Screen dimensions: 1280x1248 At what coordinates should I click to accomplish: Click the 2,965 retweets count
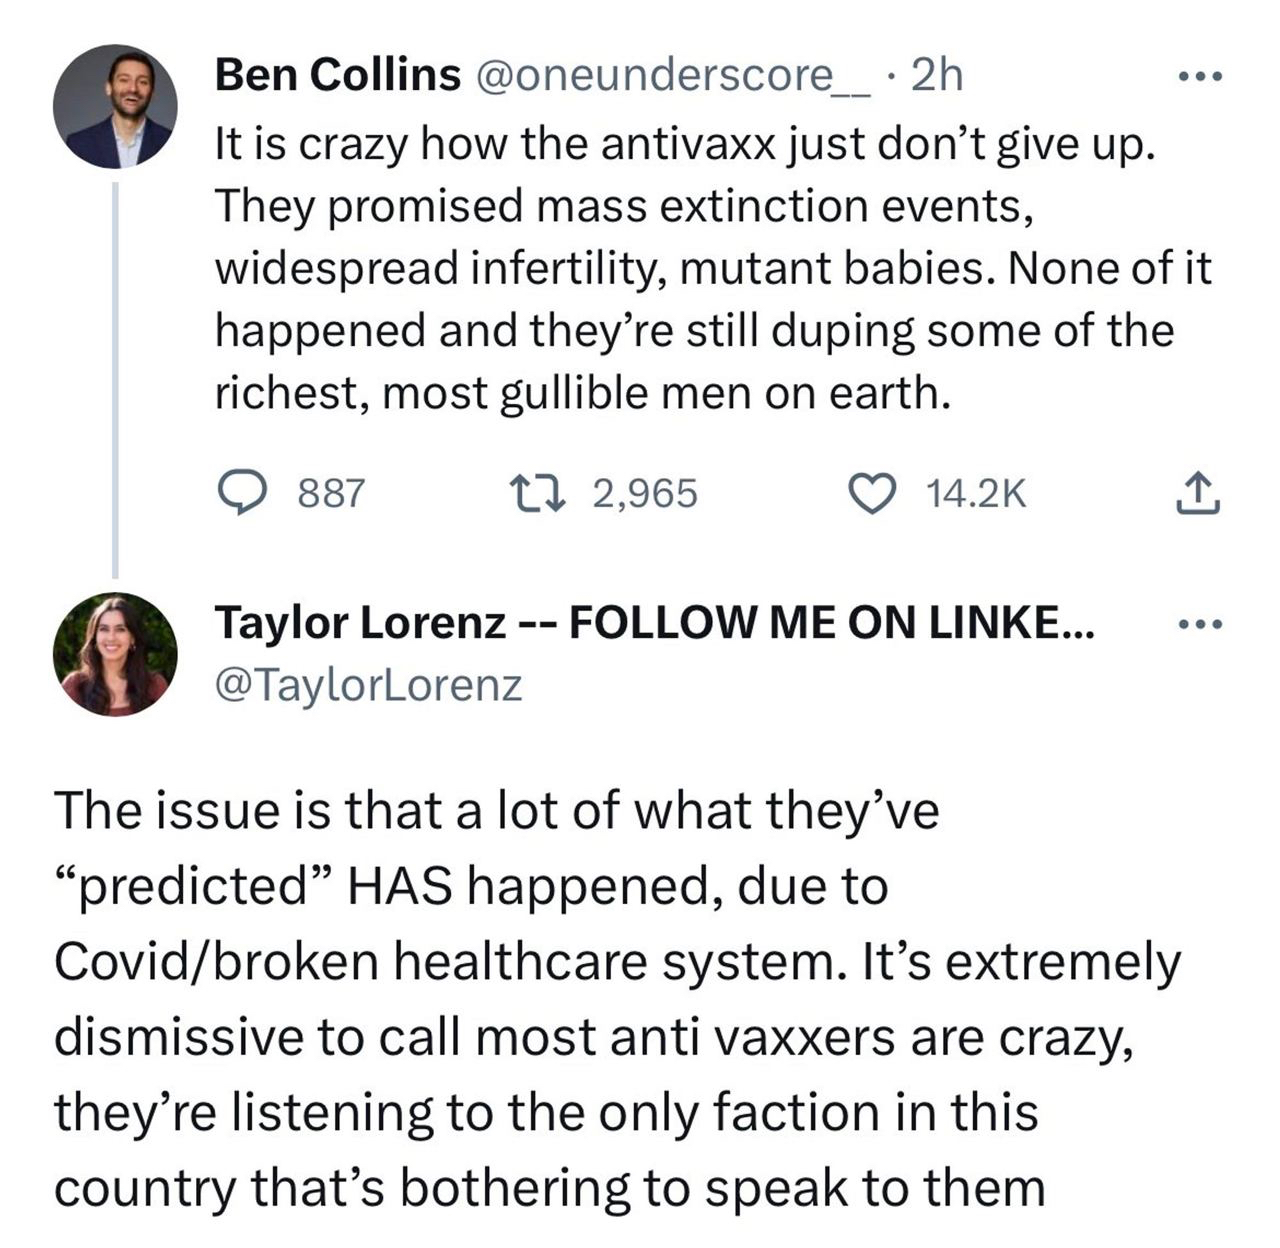[645, 493]
